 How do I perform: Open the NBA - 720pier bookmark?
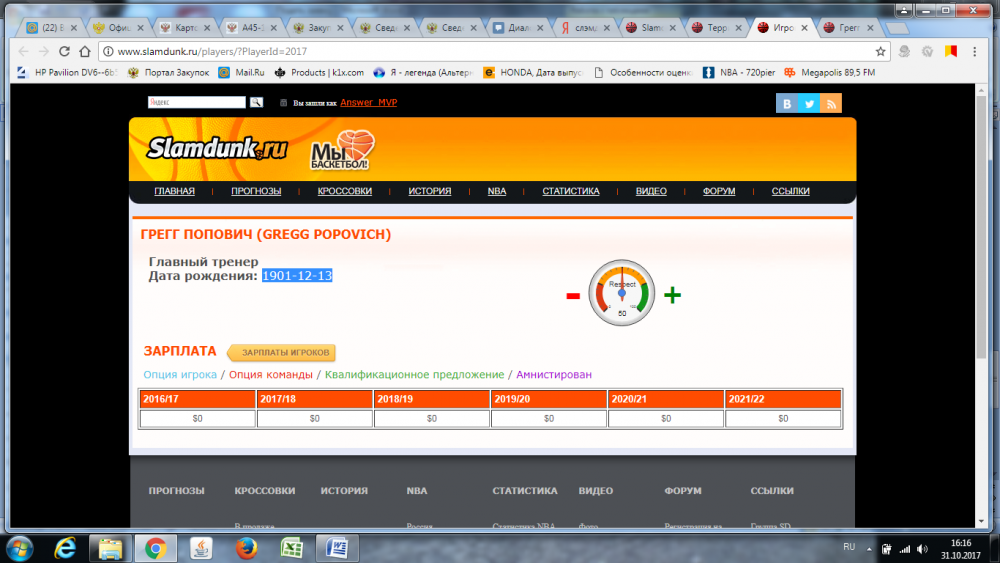[x=739, y=72]
